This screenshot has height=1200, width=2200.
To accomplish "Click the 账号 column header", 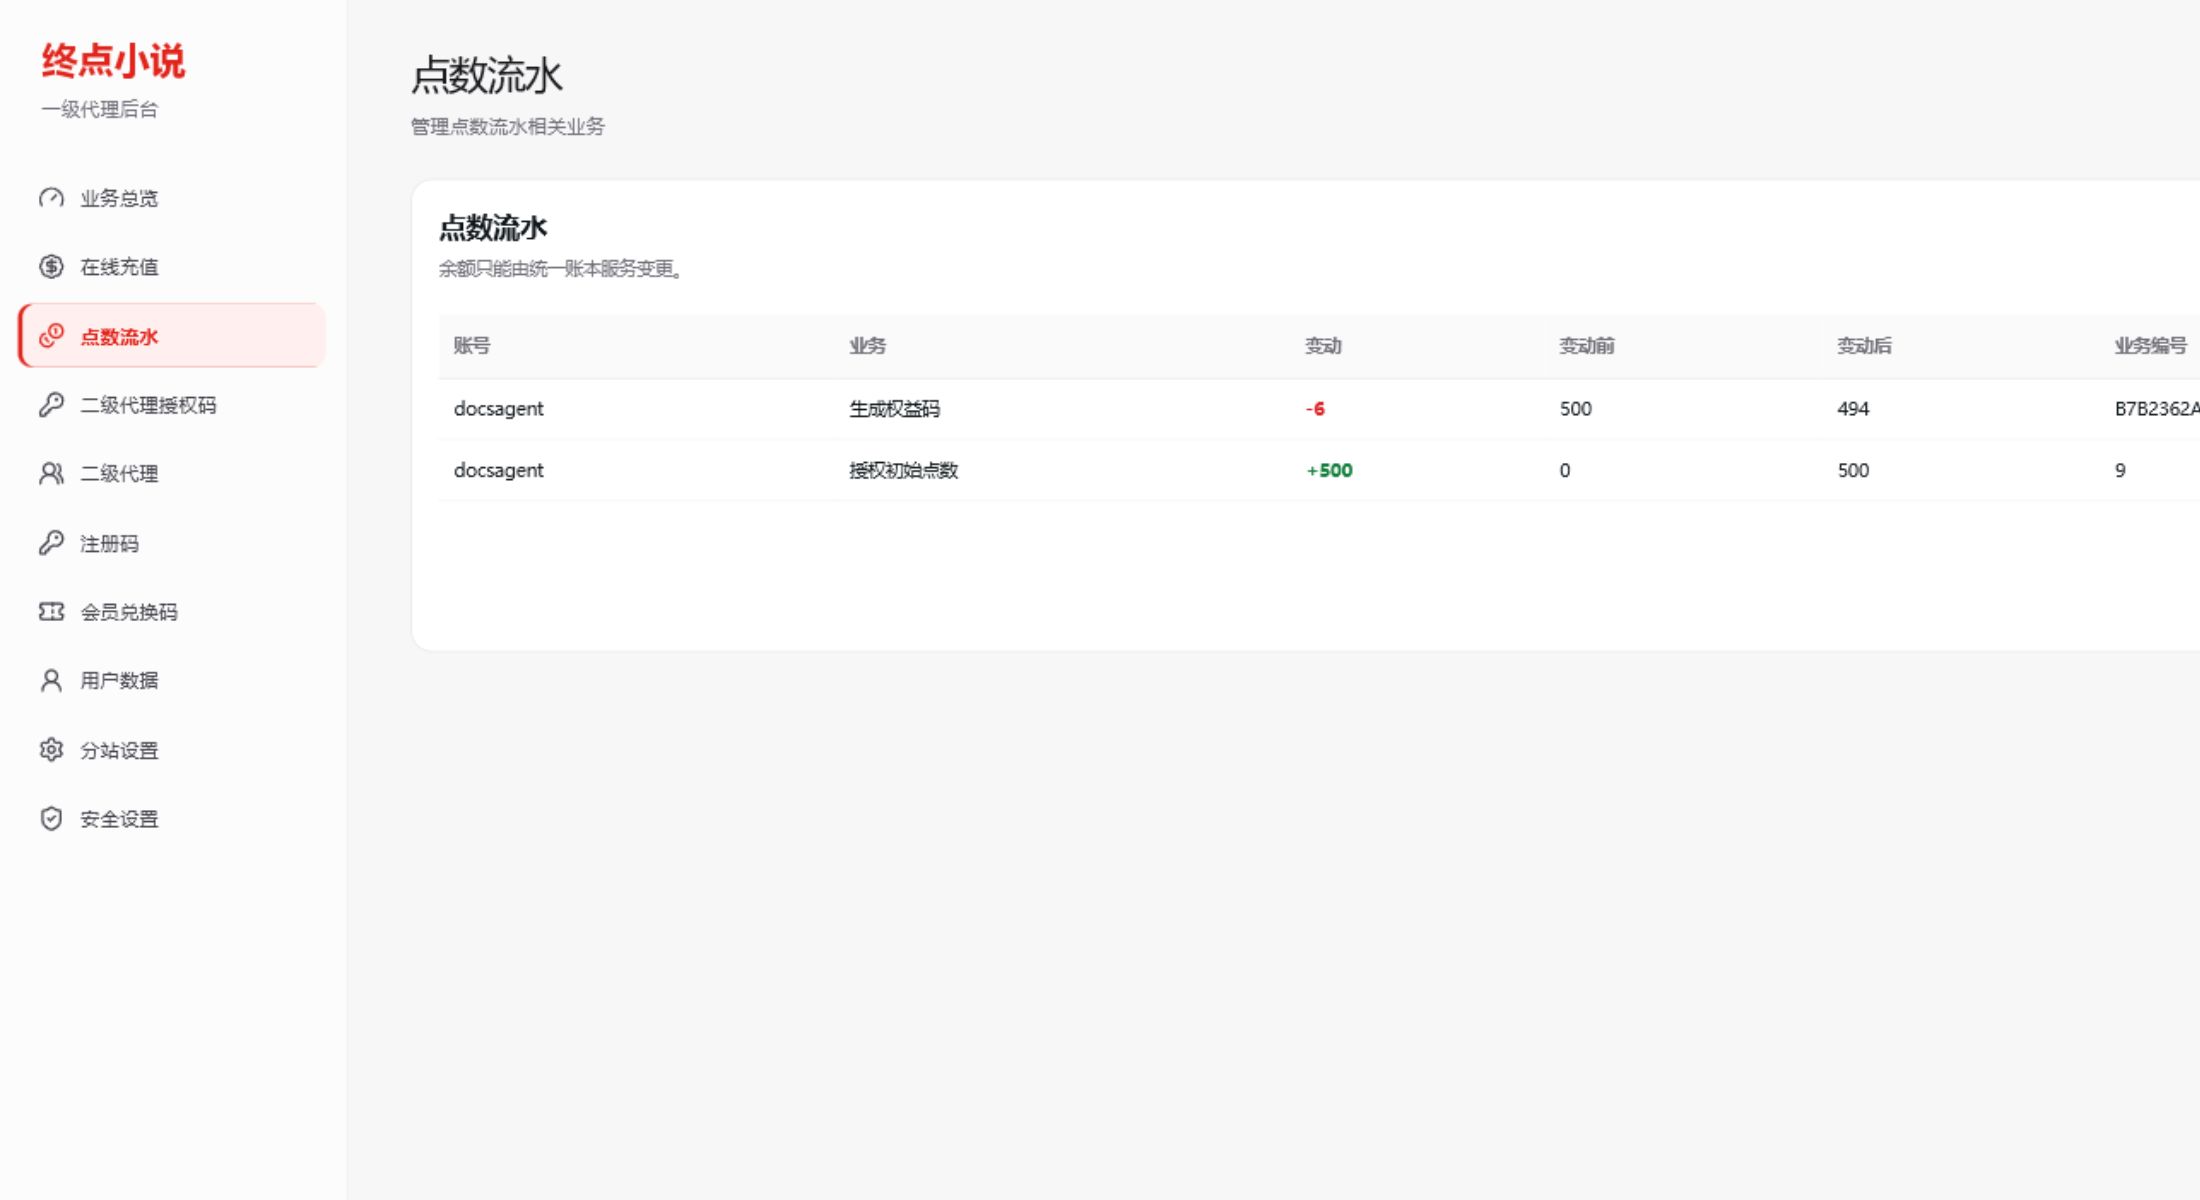I will pos(472,346).
